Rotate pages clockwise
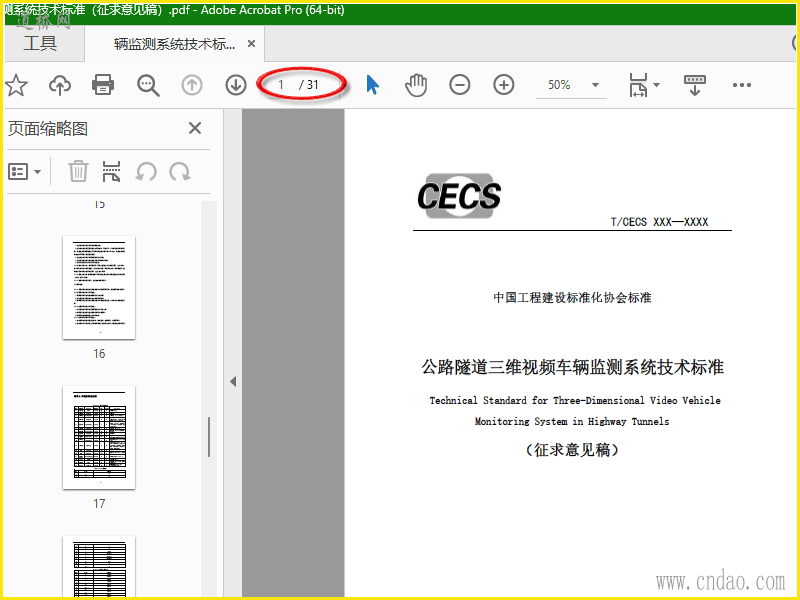The image size is (800, 600). 180,171
